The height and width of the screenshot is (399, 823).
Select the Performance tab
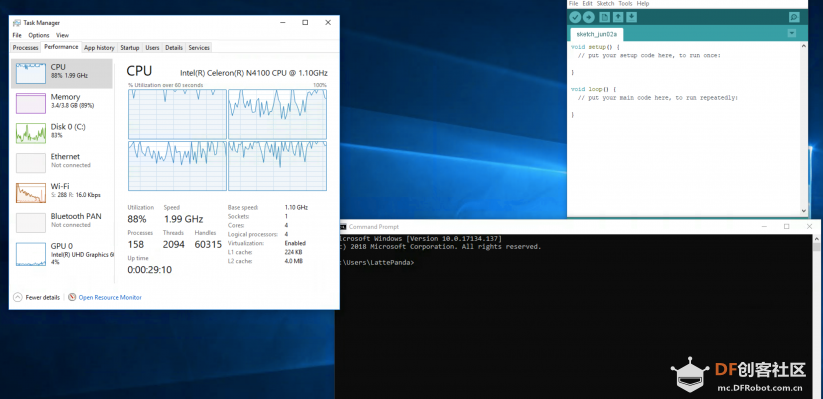61,47
